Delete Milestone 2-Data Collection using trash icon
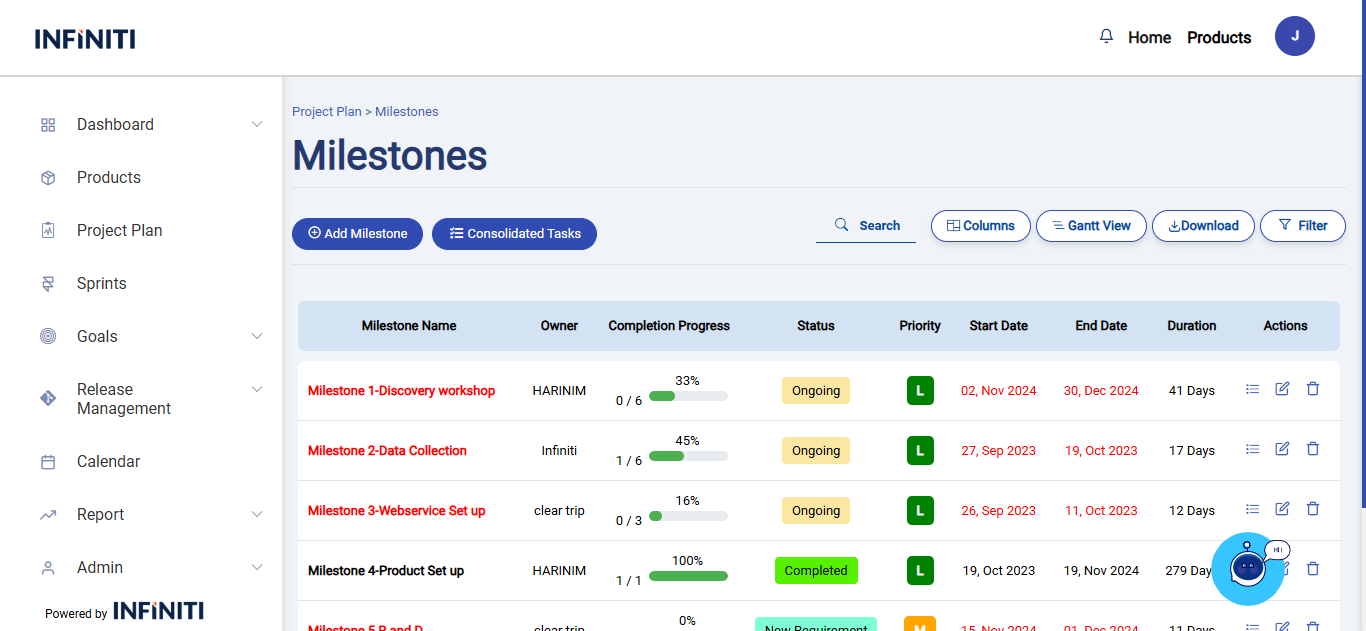This screenshot has height=631, width=1366. tap(1313, 449)
